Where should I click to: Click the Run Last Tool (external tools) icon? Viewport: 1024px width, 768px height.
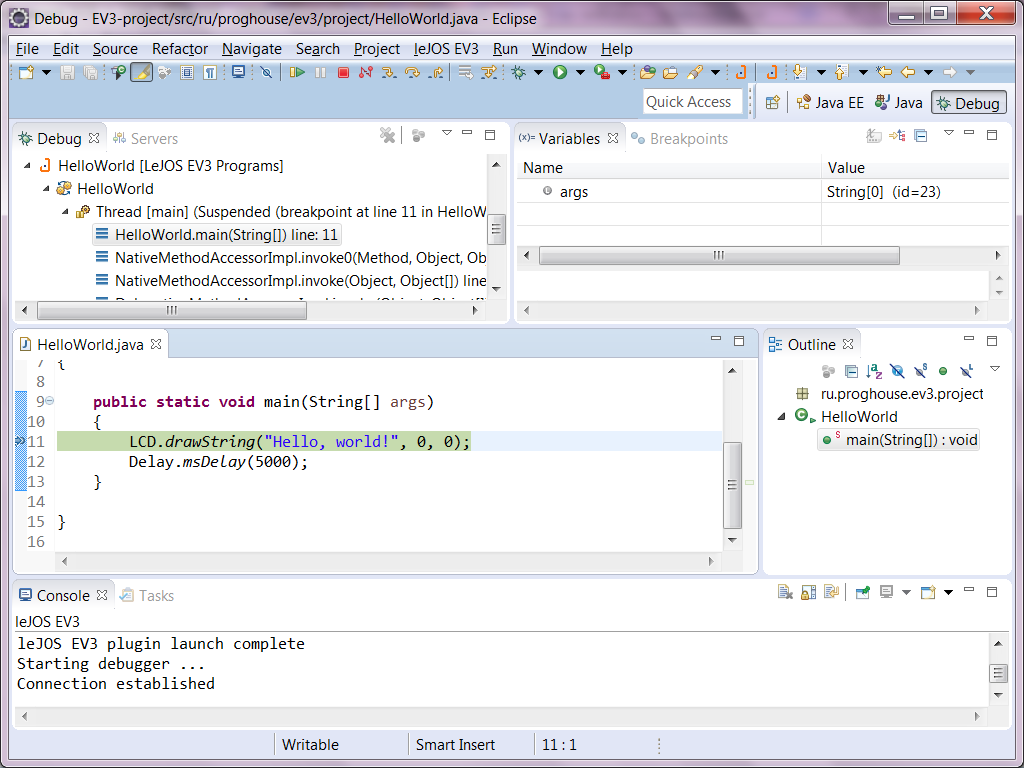[601, 72]
